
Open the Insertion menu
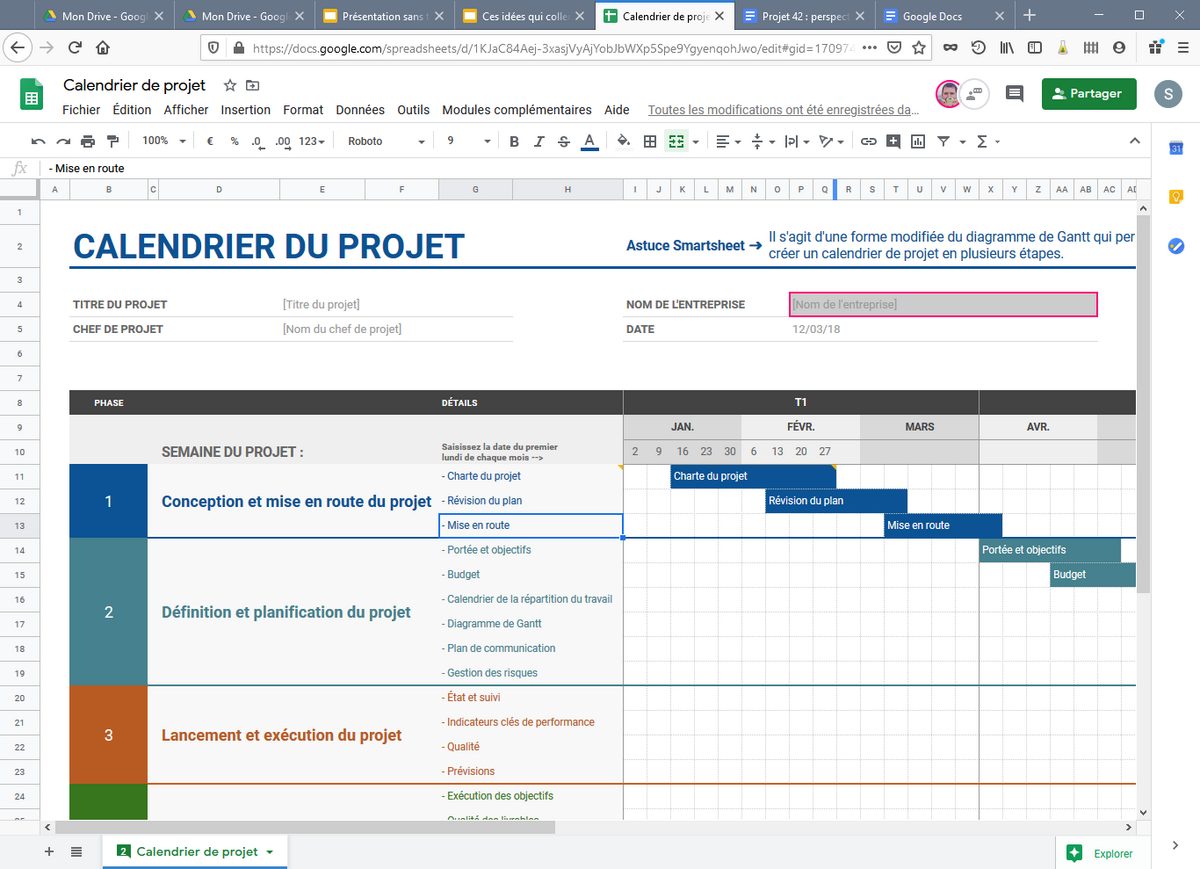point(246,110)
